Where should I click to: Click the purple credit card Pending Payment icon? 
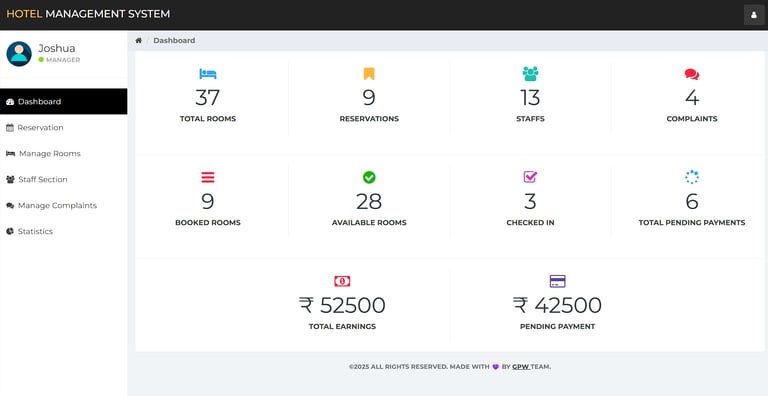[557, 281]
